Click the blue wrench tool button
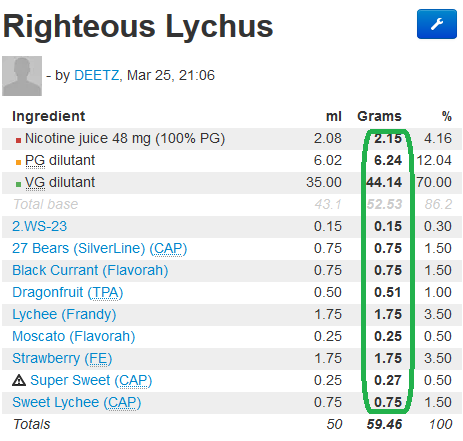 (x=436, y=24)
